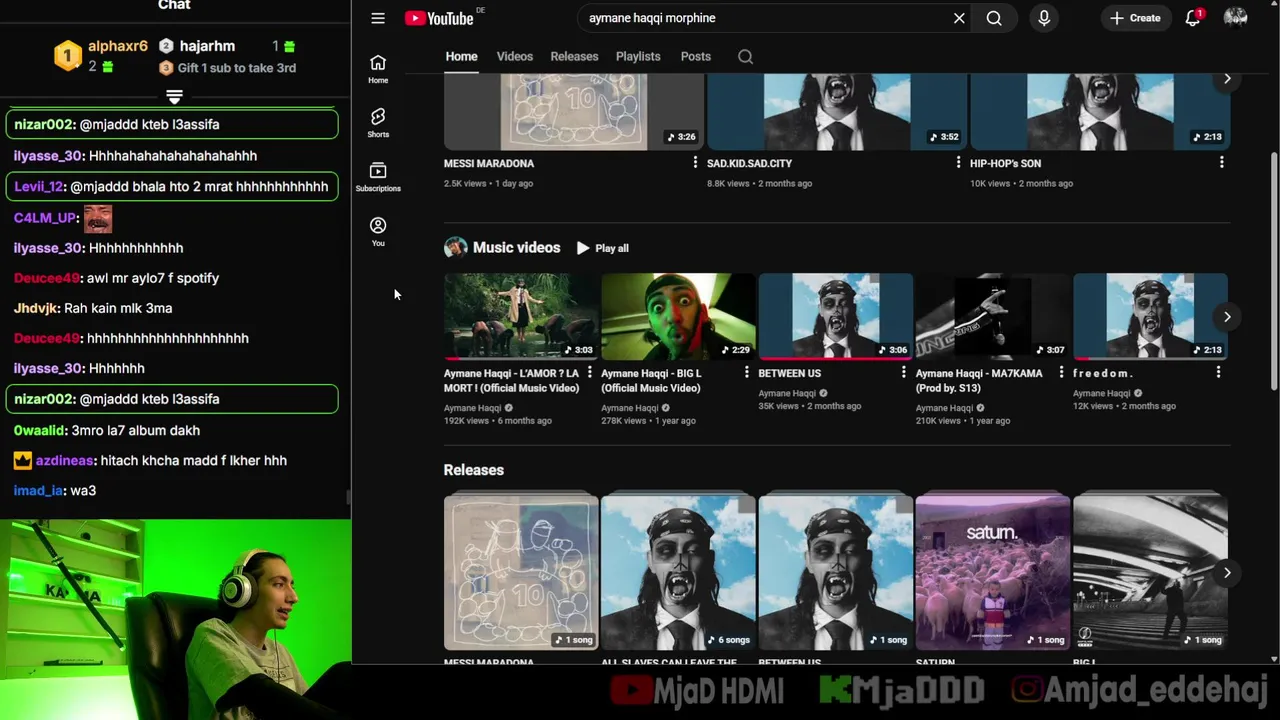The image size is (1280, 720).
Task: Switch to the Videos tab
Action: click(x=515, y=57)
